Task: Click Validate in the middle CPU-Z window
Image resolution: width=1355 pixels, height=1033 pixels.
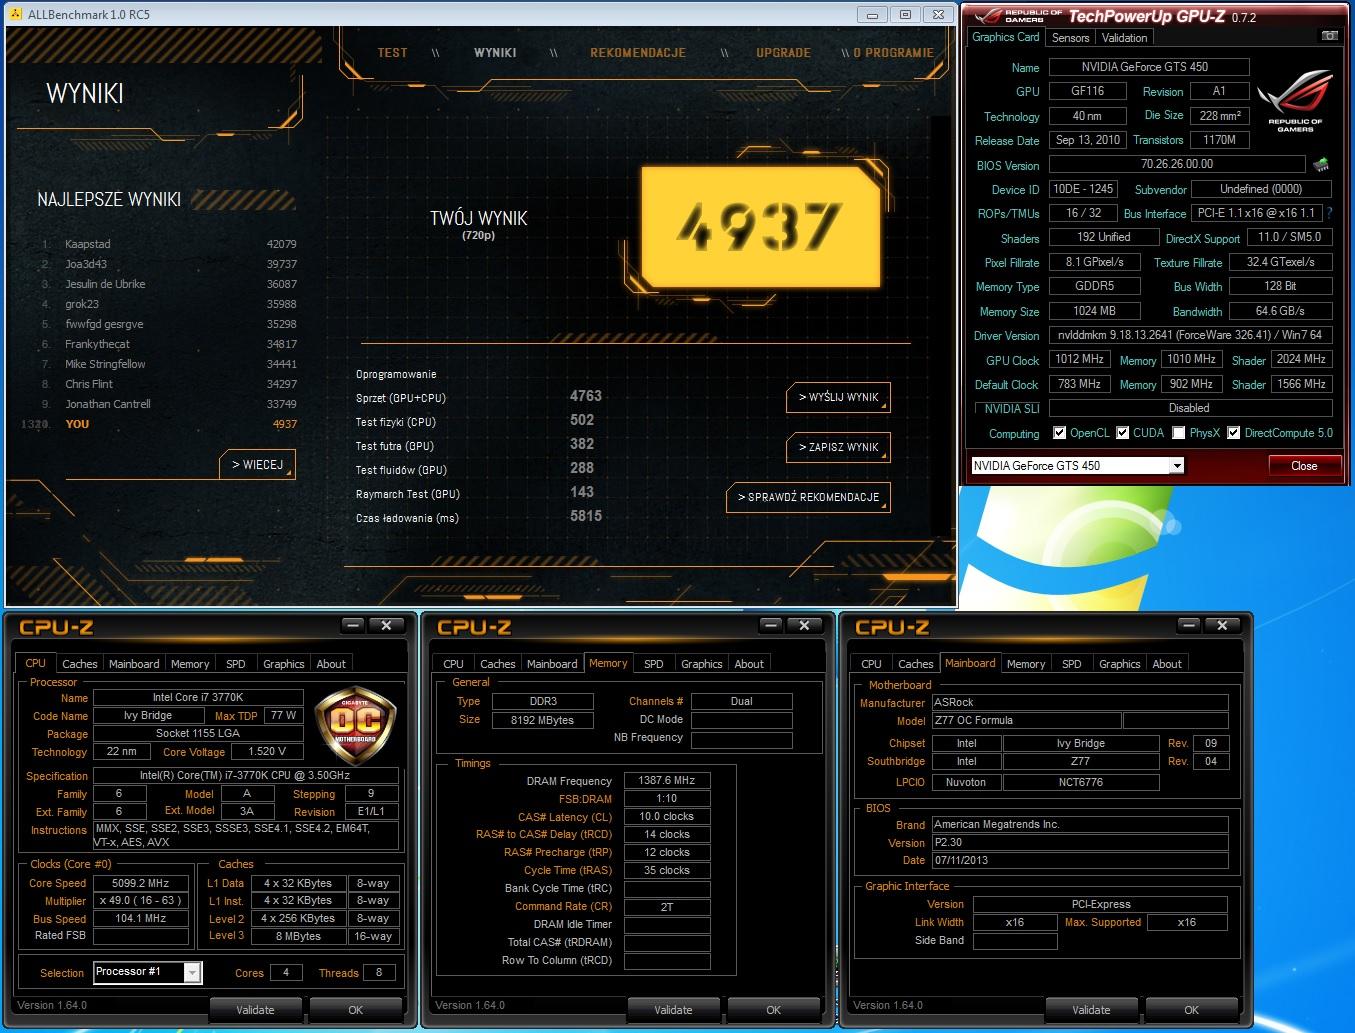Action: (x=673, y=1010)
